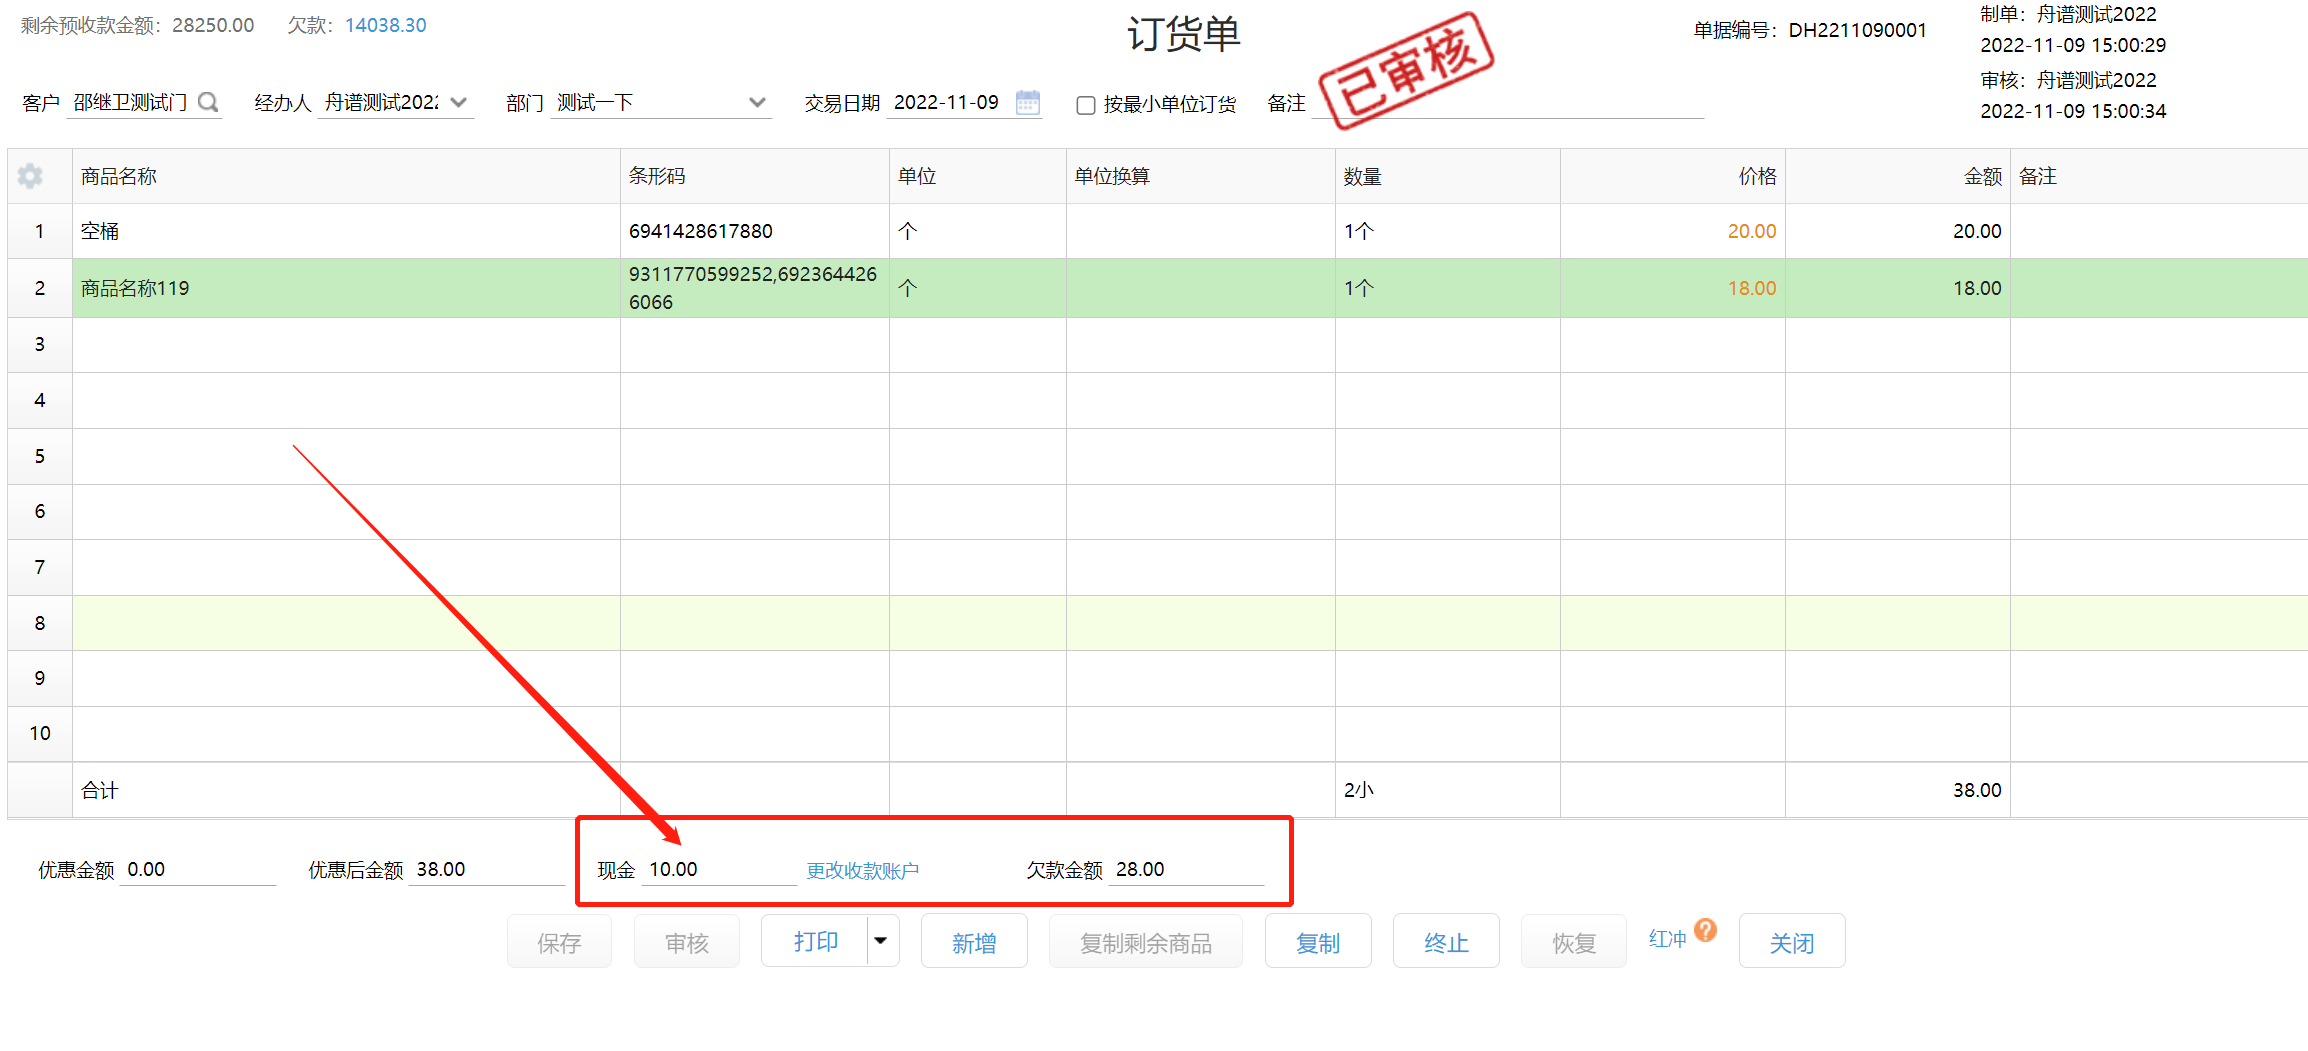This screenshot has width=2308, height=1051.
Task: Select the product cell 商品名称119
Action: [346, 288]
